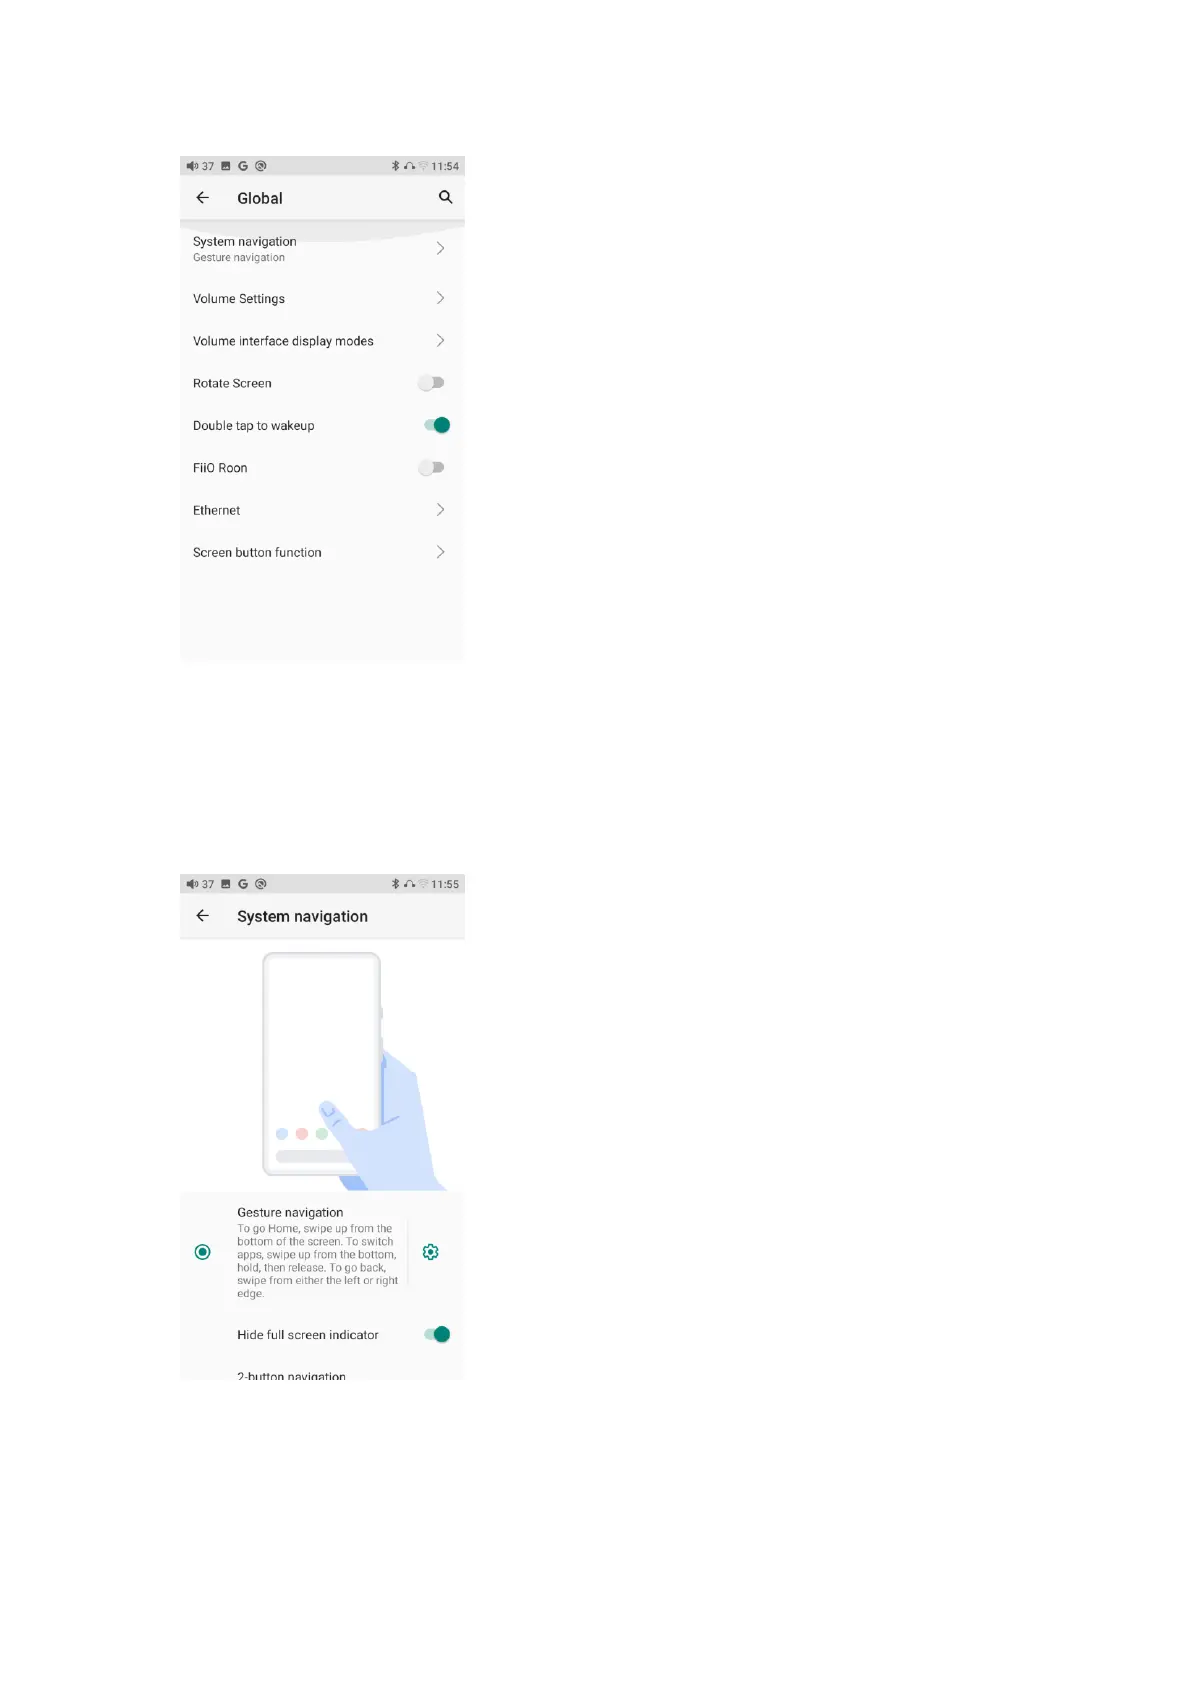Open Screen button function entry
The height and width of the screenshot is (1684, 1191).
[322, 552]
